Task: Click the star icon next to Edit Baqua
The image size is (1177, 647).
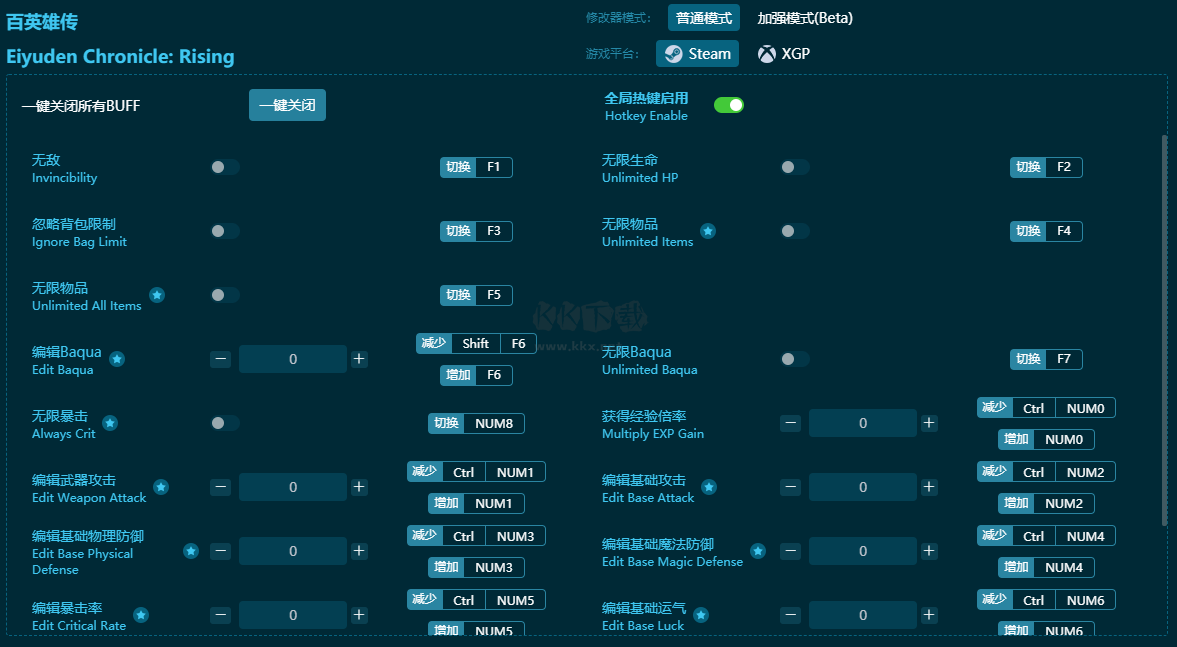Action: pos(117,359)
